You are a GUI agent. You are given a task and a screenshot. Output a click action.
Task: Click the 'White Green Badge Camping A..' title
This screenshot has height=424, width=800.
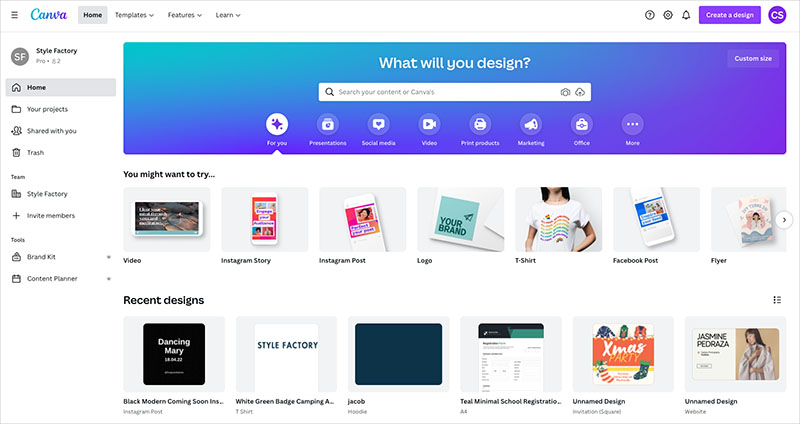(285, 402)
